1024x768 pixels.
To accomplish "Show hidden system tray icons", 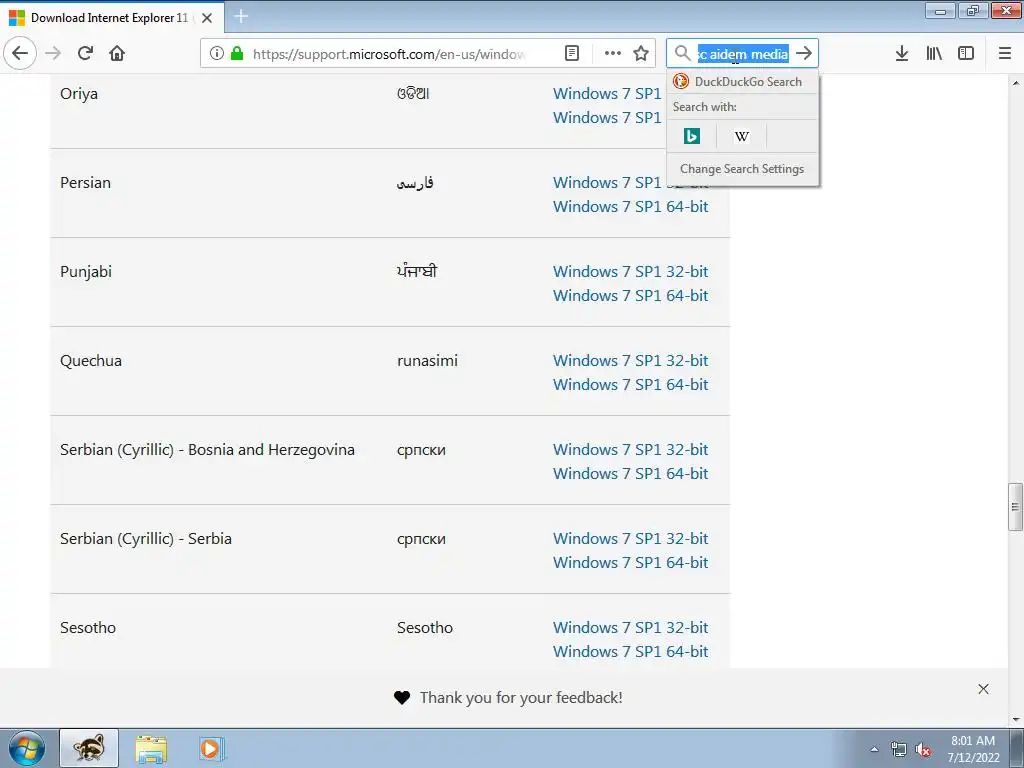I will pyautogui.click(x=874, y=749).
